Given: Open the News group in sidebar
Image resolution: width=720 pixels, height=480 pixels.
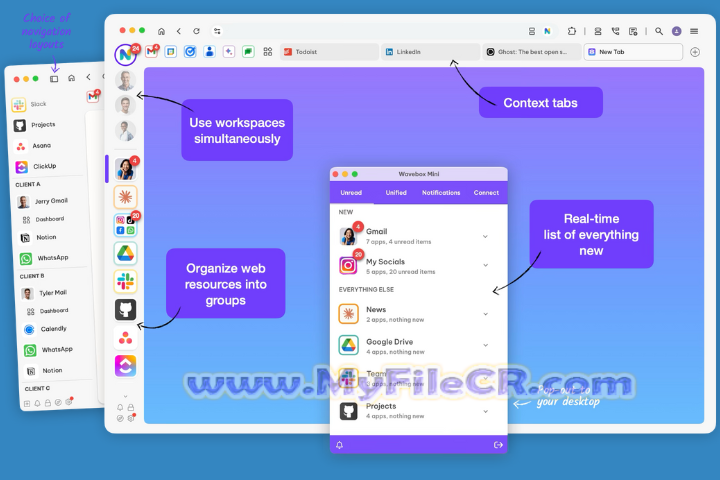Looking at the screenshot, I should 125,197.
